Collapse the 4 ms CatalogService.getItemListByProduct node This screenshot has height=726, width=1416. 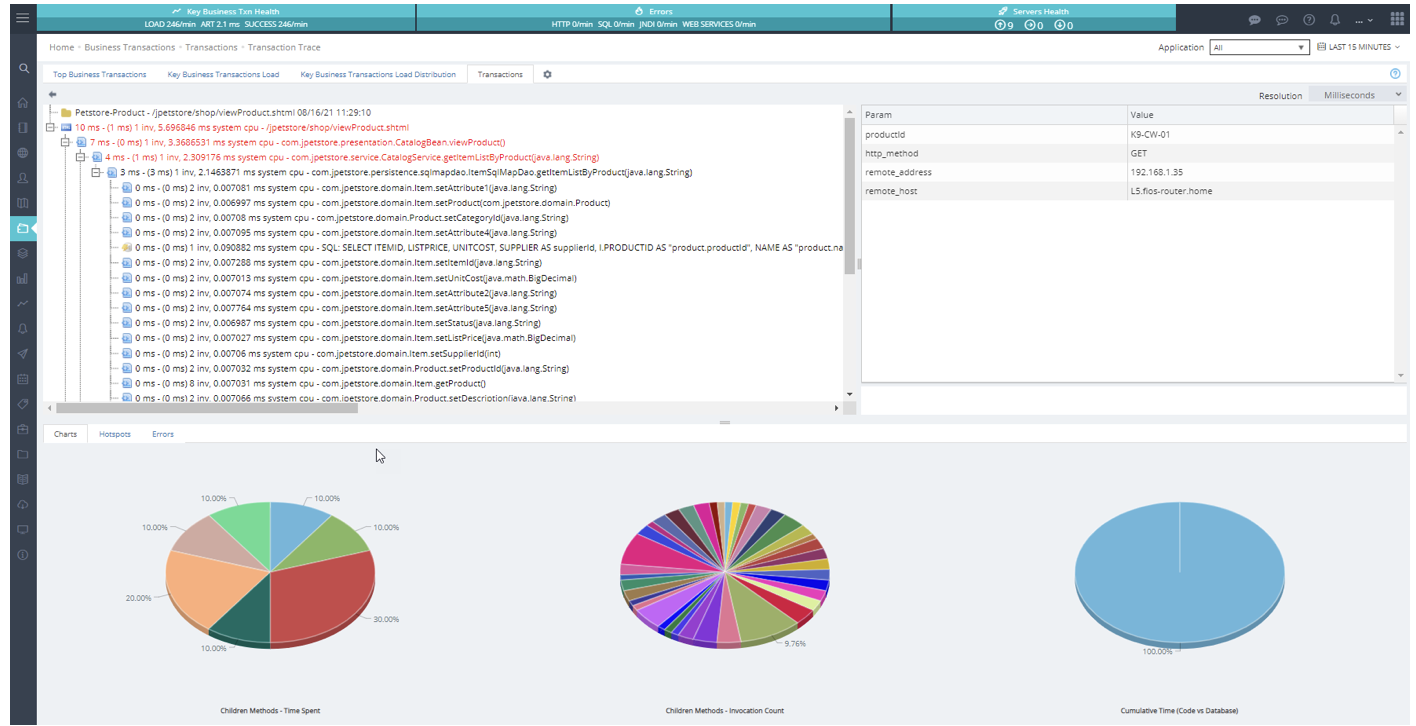coord(82,158)
